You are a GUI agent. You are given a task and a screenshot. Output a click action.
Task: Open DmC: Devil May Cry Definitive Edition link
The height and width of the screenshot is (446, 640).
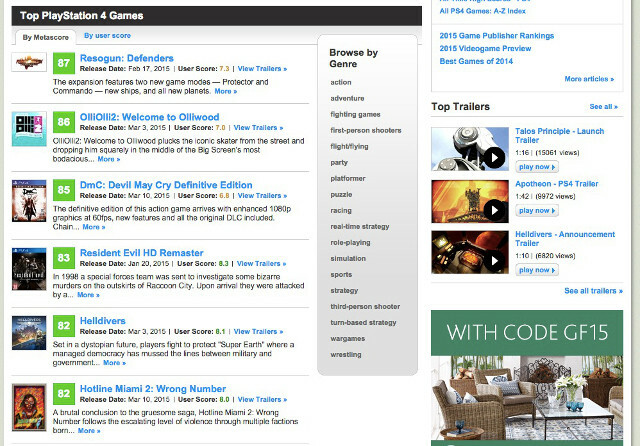tap(166, 185)
